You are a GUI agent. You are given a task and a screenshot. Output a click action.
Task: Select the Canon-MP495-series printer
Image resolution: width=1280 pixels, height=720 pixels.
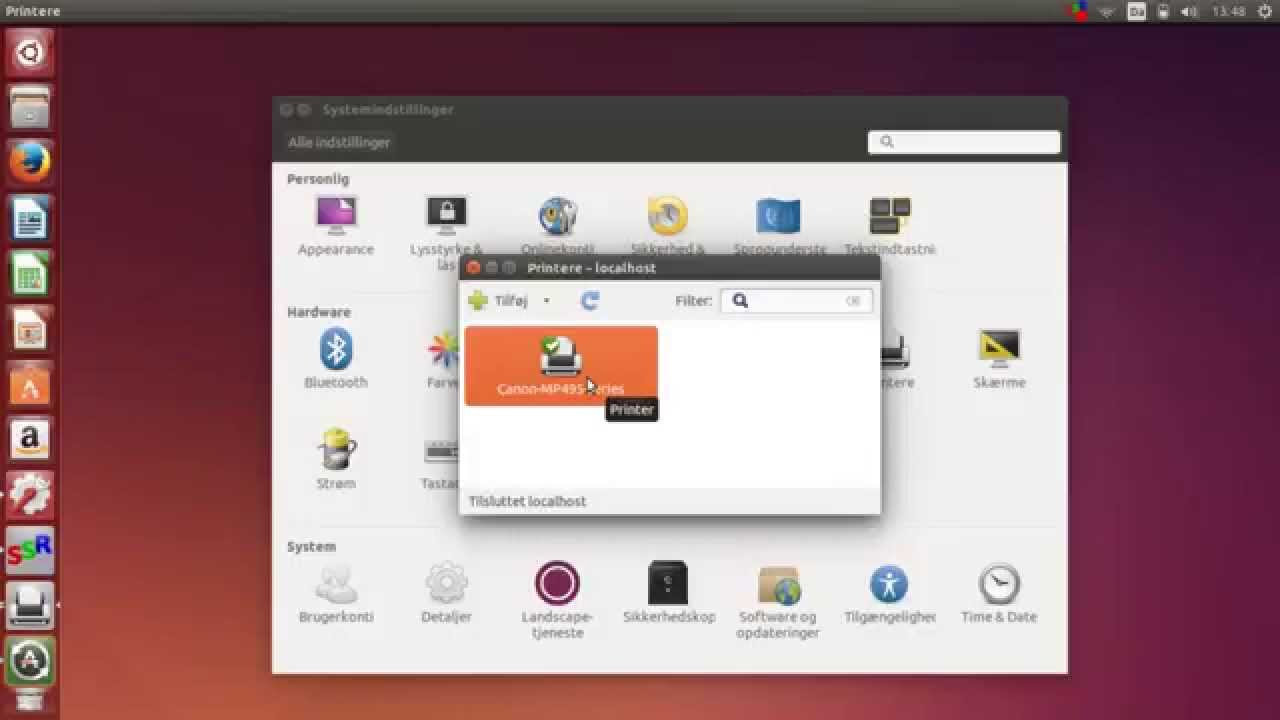(x=561, y=366)
